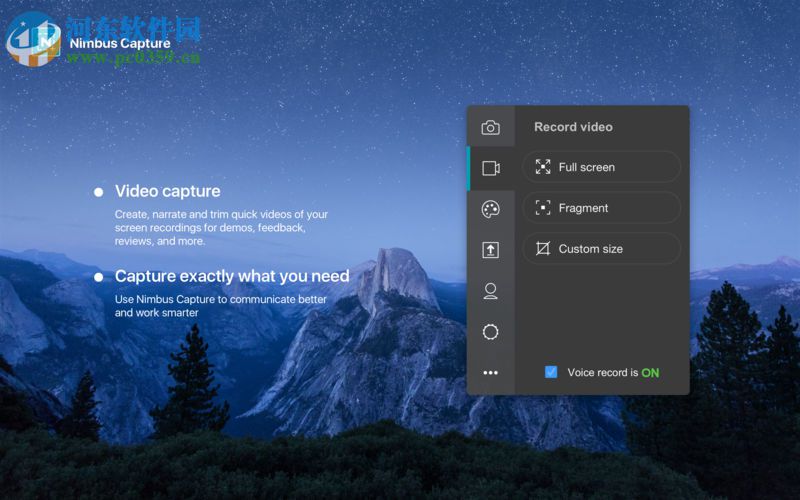
Task: Open the circular settings icon
Action: coord(490,332)
